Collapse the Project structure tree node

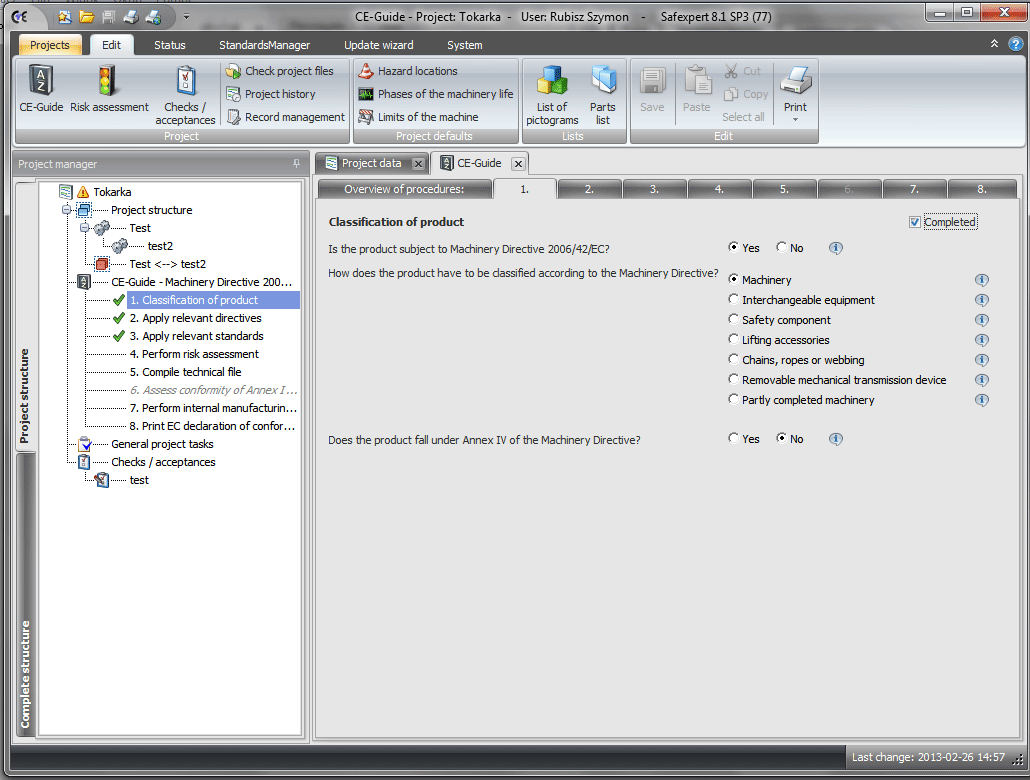[x=67, y=210]
